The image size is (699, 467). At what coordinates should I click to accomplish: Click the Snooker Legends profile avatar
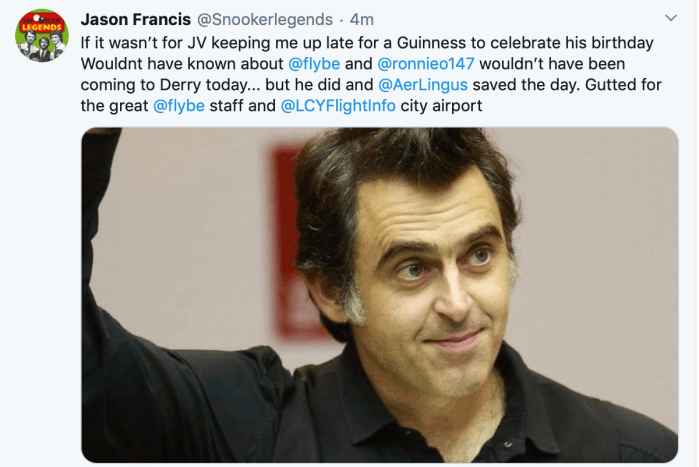pyautogui.click(x=41, y=36)
